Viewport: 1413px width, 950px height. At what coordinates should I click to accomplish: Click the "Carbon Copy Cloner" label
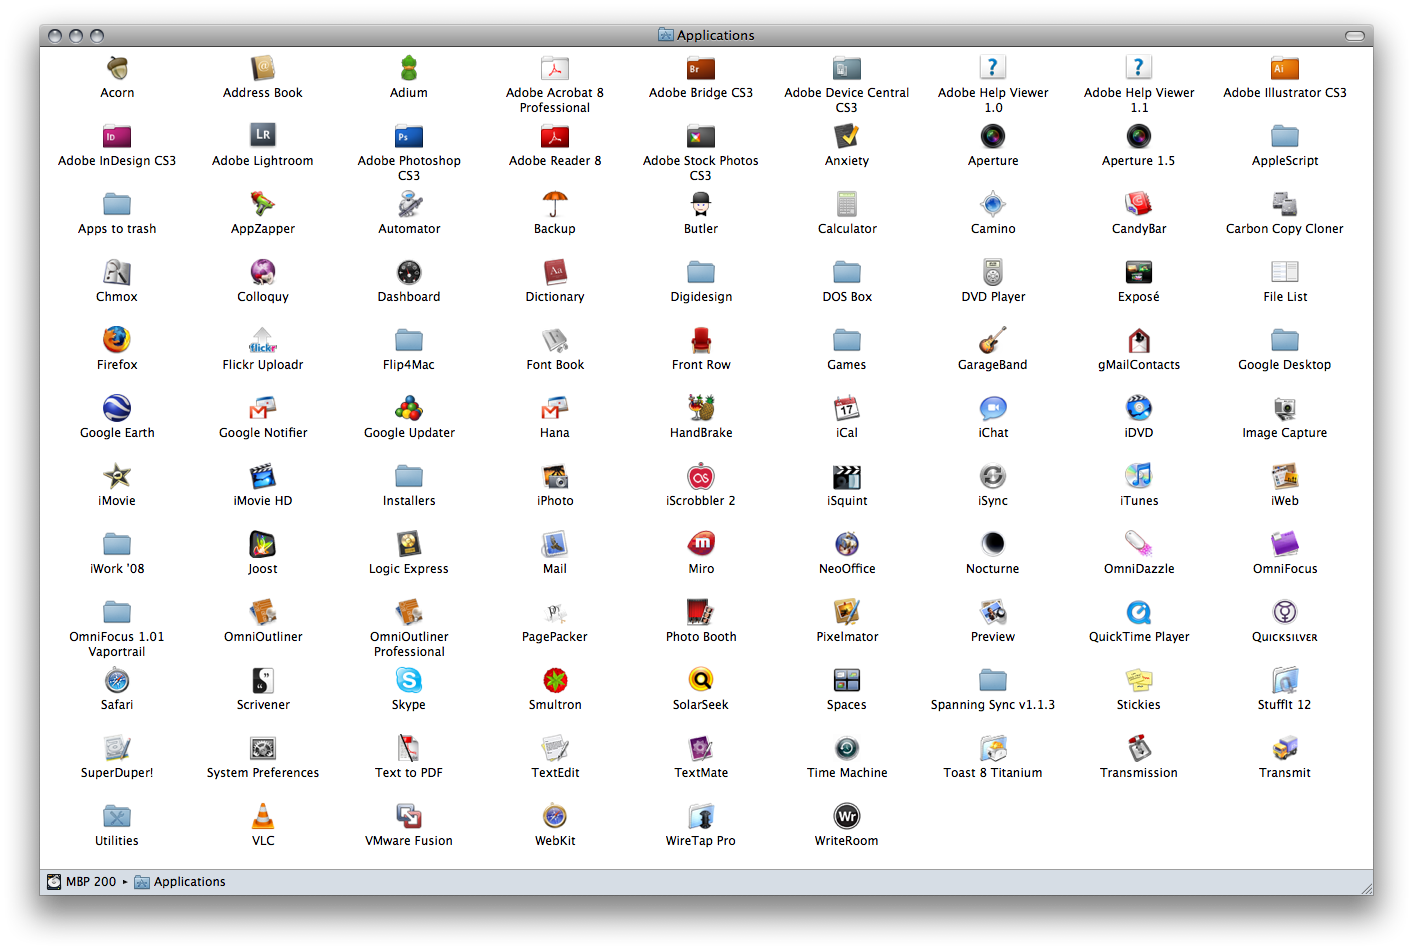coord(1285,229)
